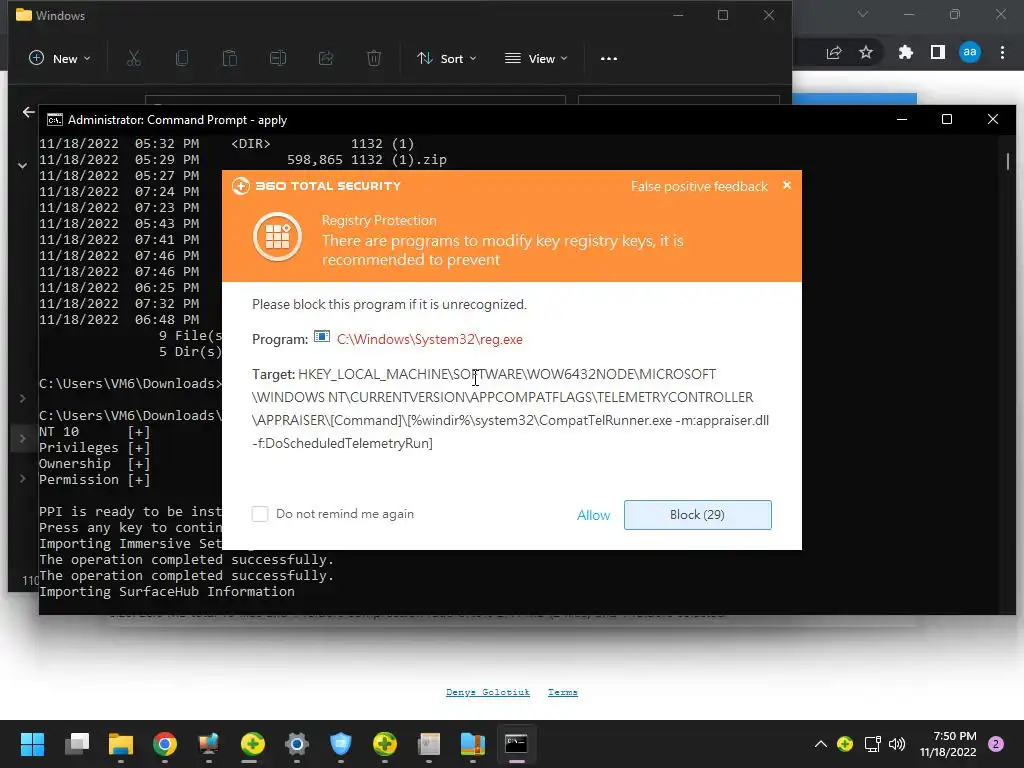The height and width of the screenshot is (768, 1024).
Task: Open clock and date in taskbar
Action: pos(948,744)
